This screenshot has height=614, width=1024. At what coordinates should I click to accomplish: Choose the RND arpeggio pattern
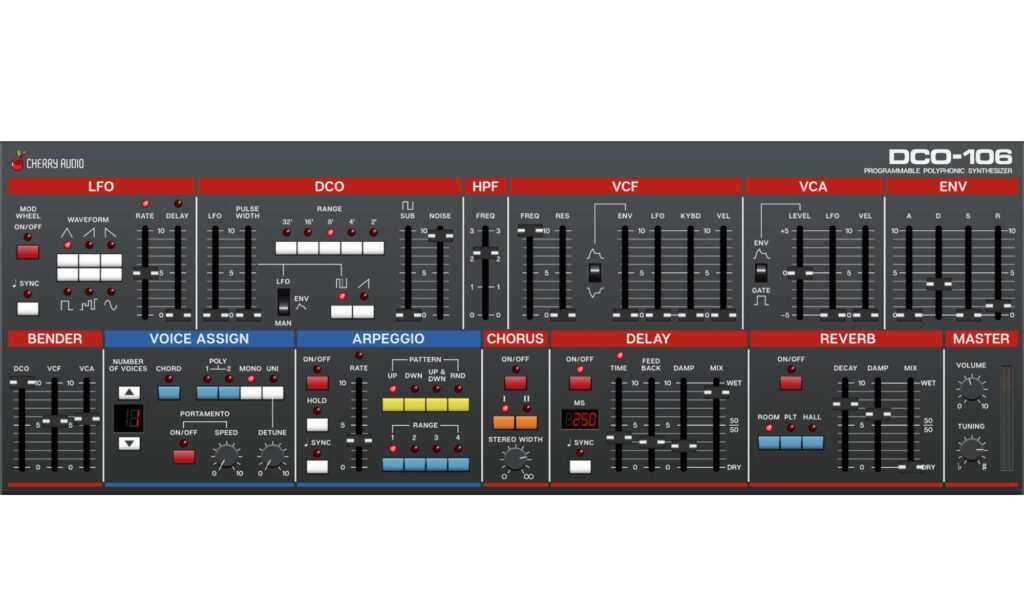coord(458,405)
